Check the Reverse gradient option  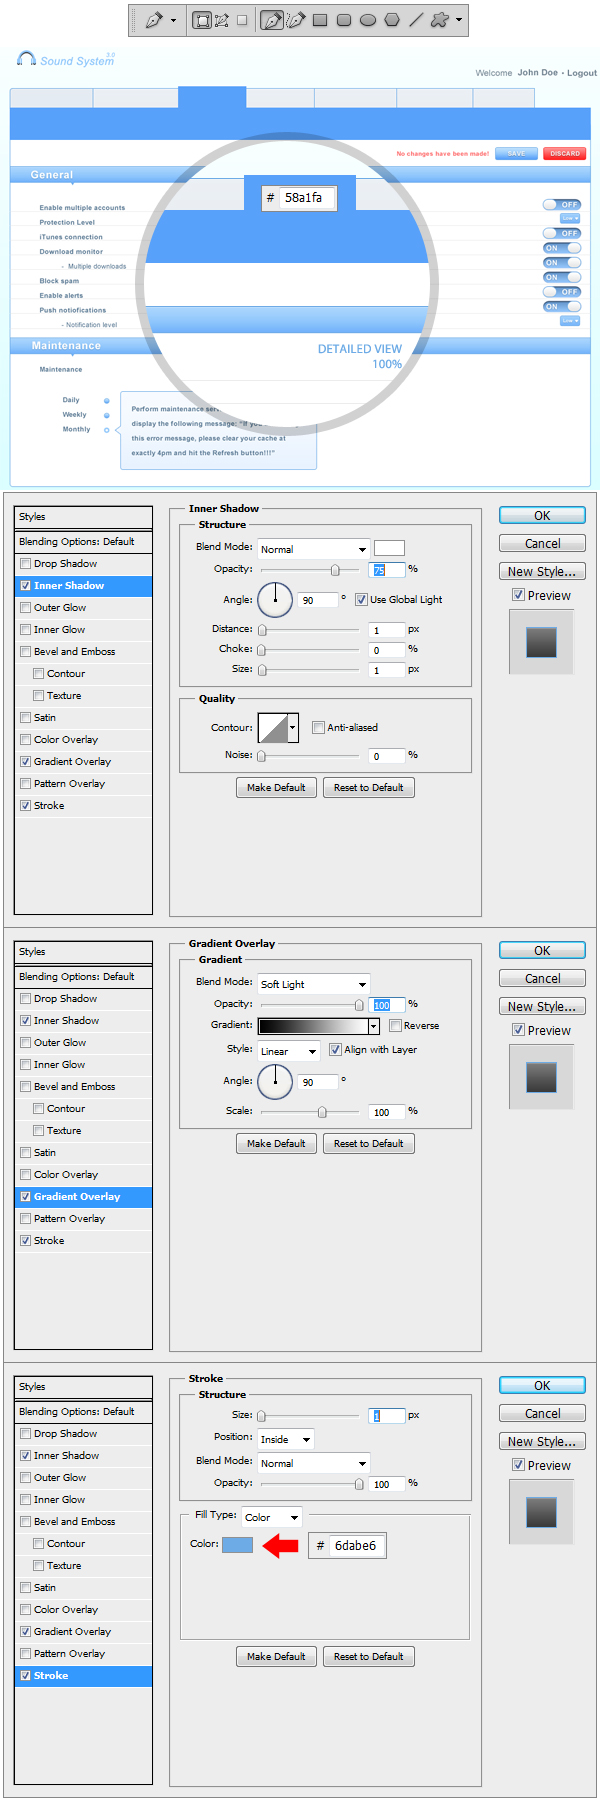(395, 1026)
